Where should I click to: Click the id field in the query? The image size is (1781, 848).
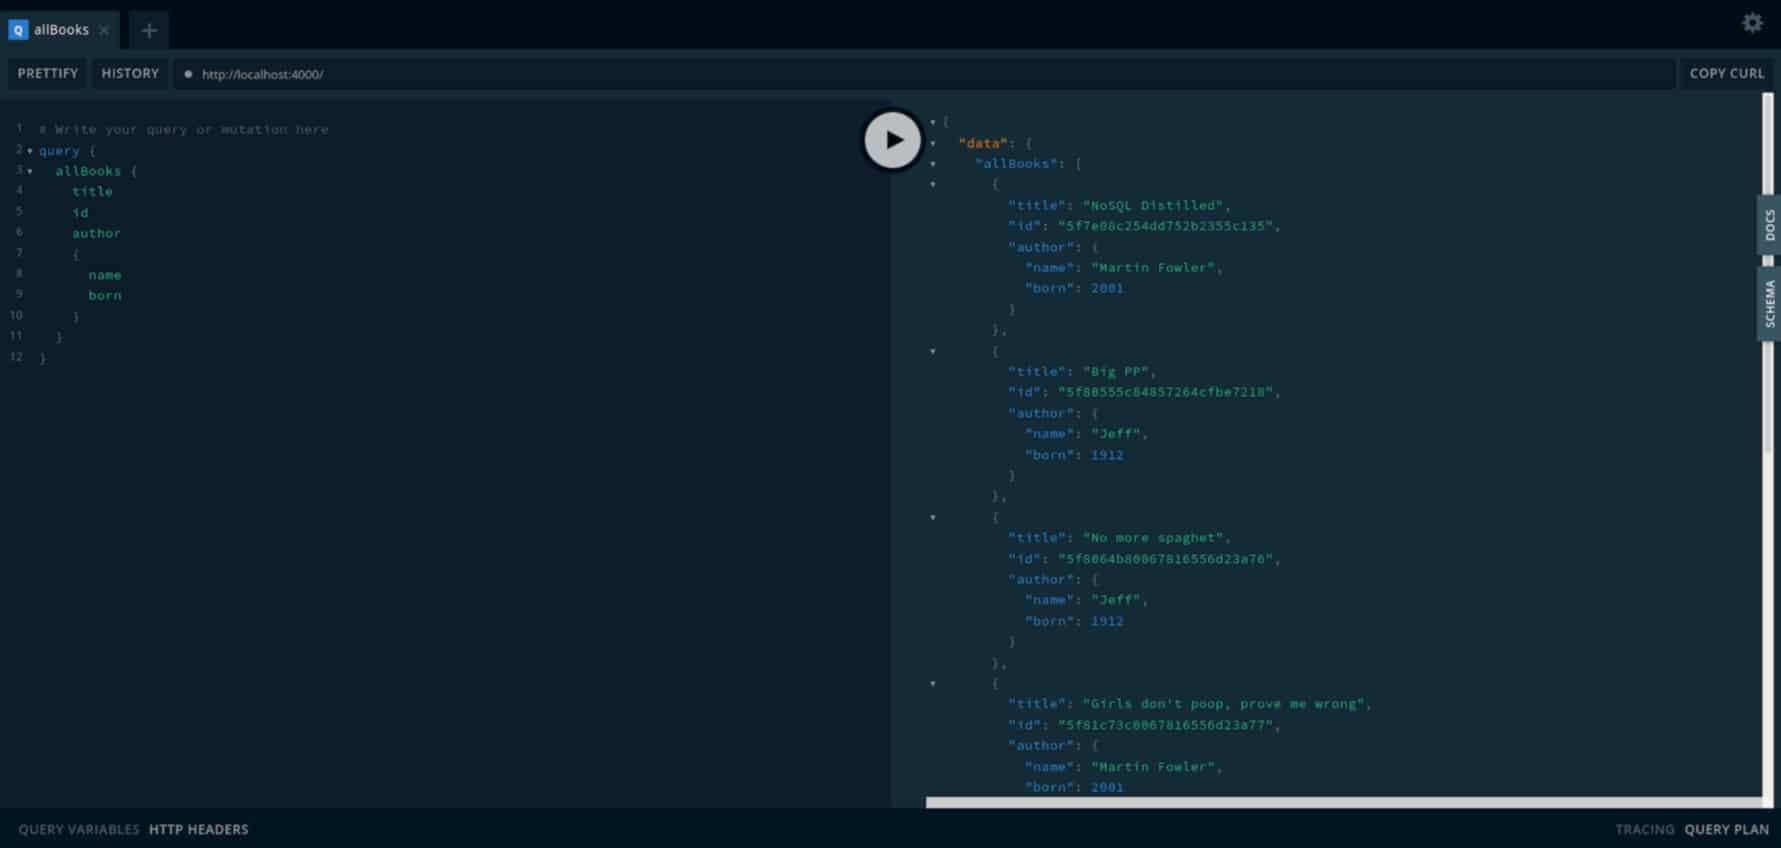pos(80,212)
